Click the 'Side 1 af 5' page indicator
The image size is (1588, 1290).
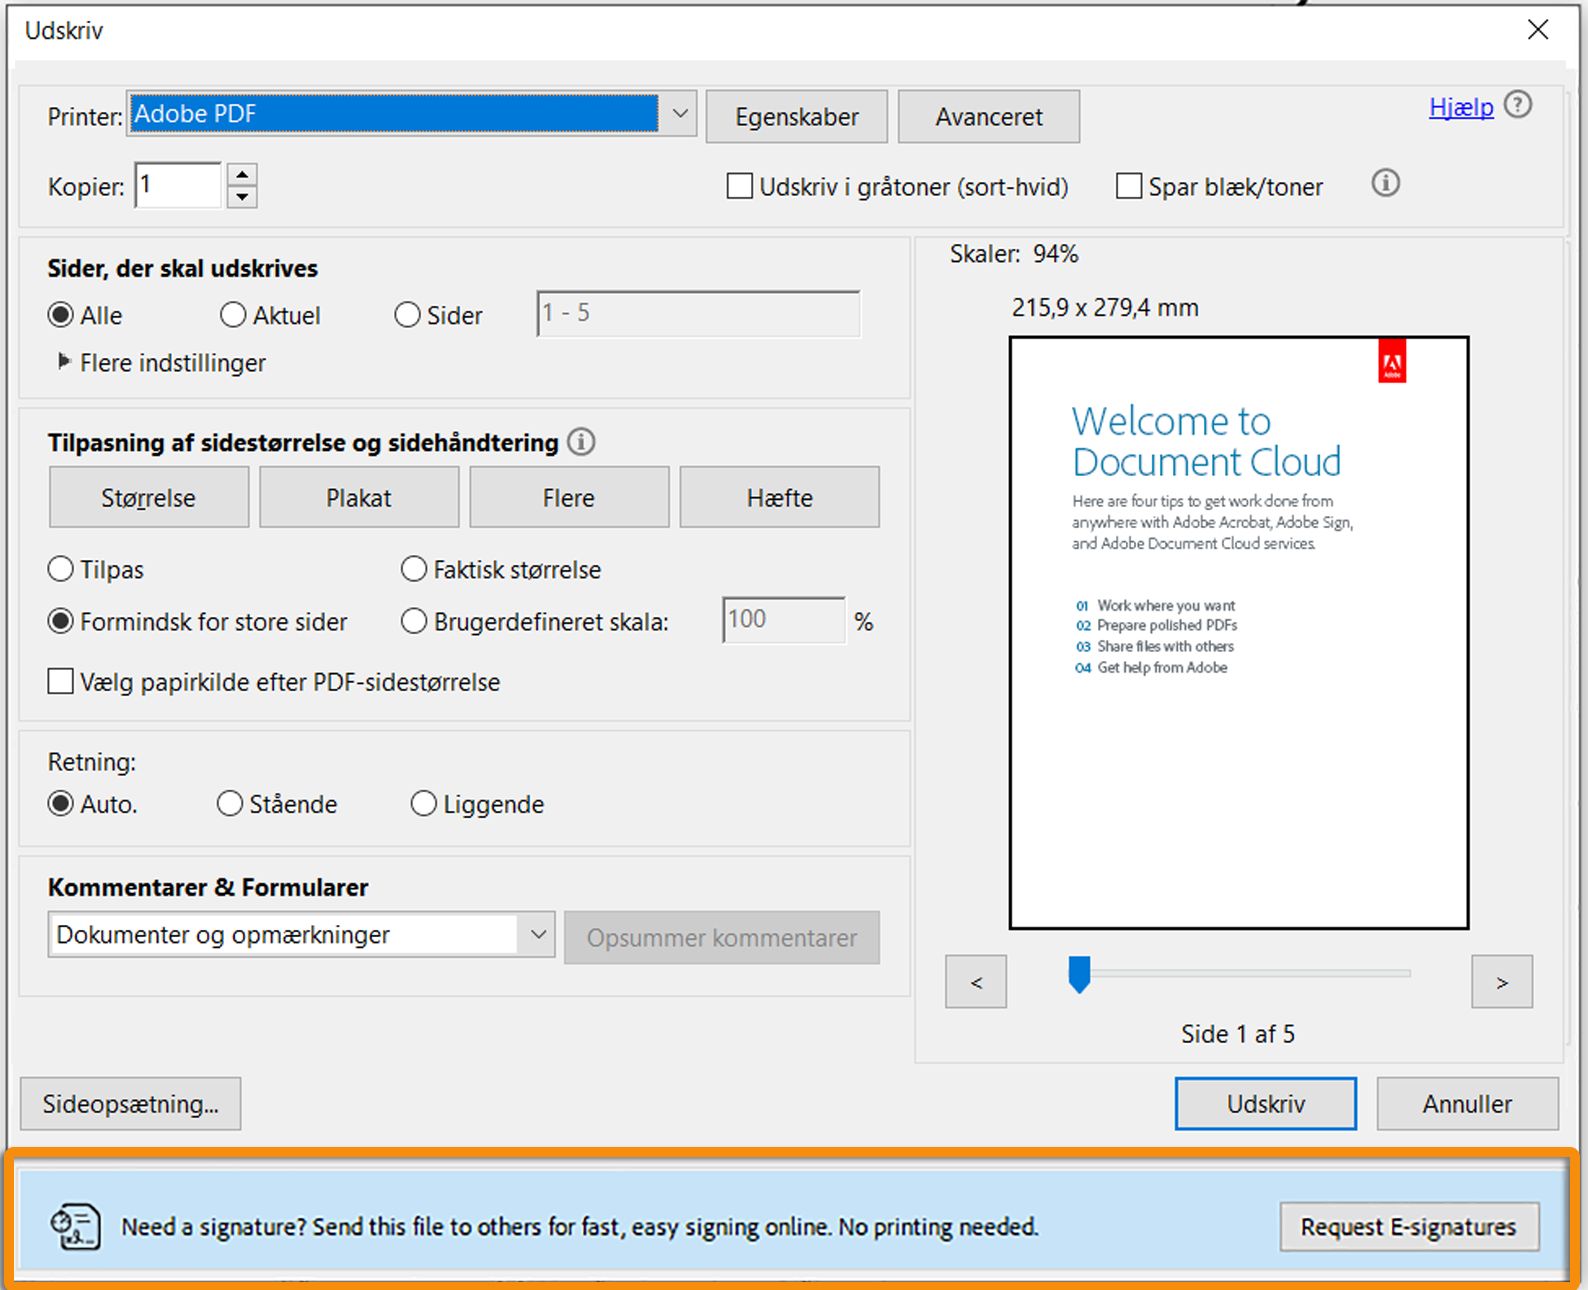tap(1238, 1034)
